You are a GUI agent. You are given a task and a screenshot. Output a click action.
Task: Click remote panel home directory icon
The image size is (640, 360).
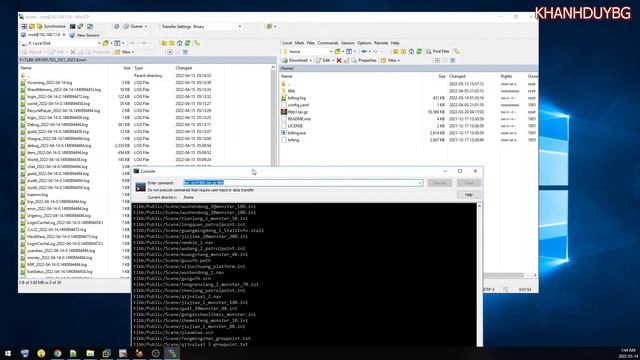tap(411, 51)
